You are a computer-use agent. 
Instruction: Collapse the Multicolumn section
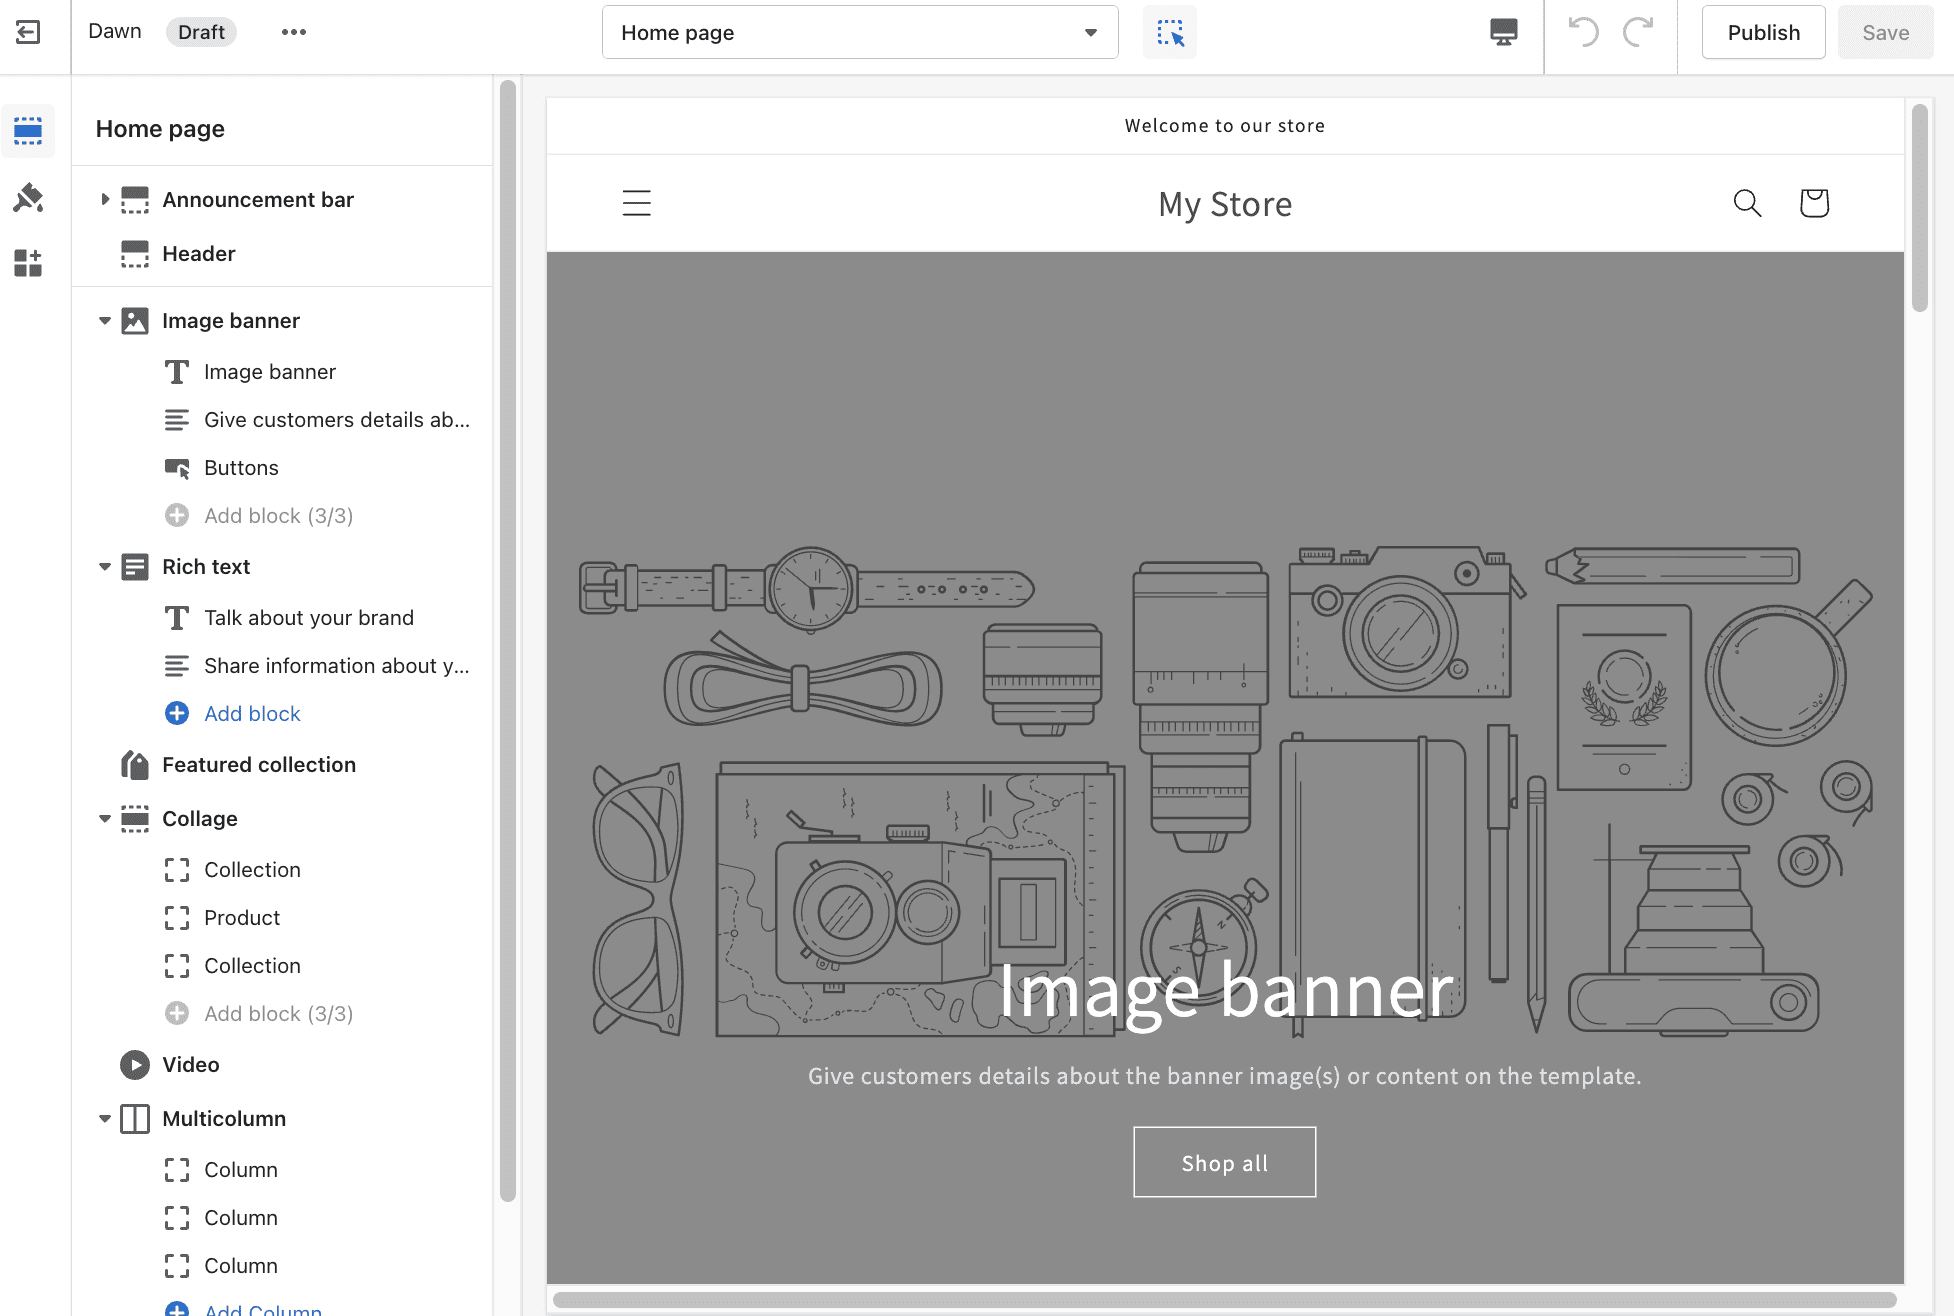tap(103, 1118)
